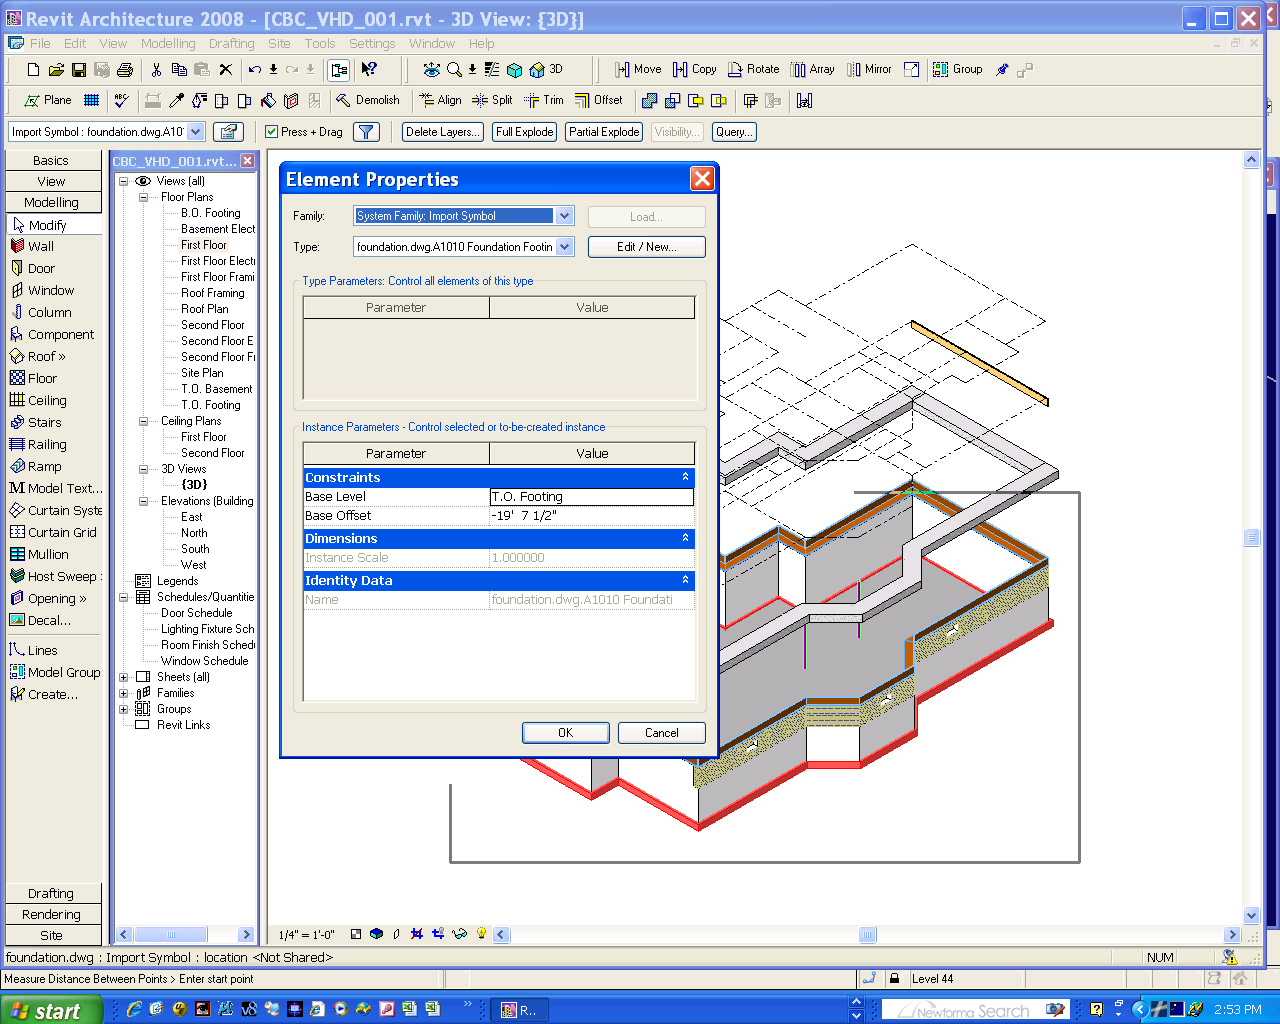Select the Stairs tool
This screenshot has height=1024, width=1280.
click(44, 422)
